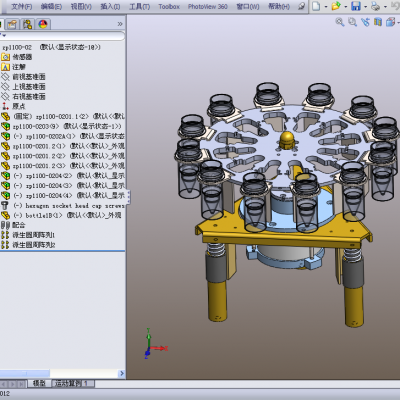Viewport: 400px width, 400px height.
Task: Click the tree horizontal scrollbar thumb
Action: pyautogui.click(x=25, y=373)
